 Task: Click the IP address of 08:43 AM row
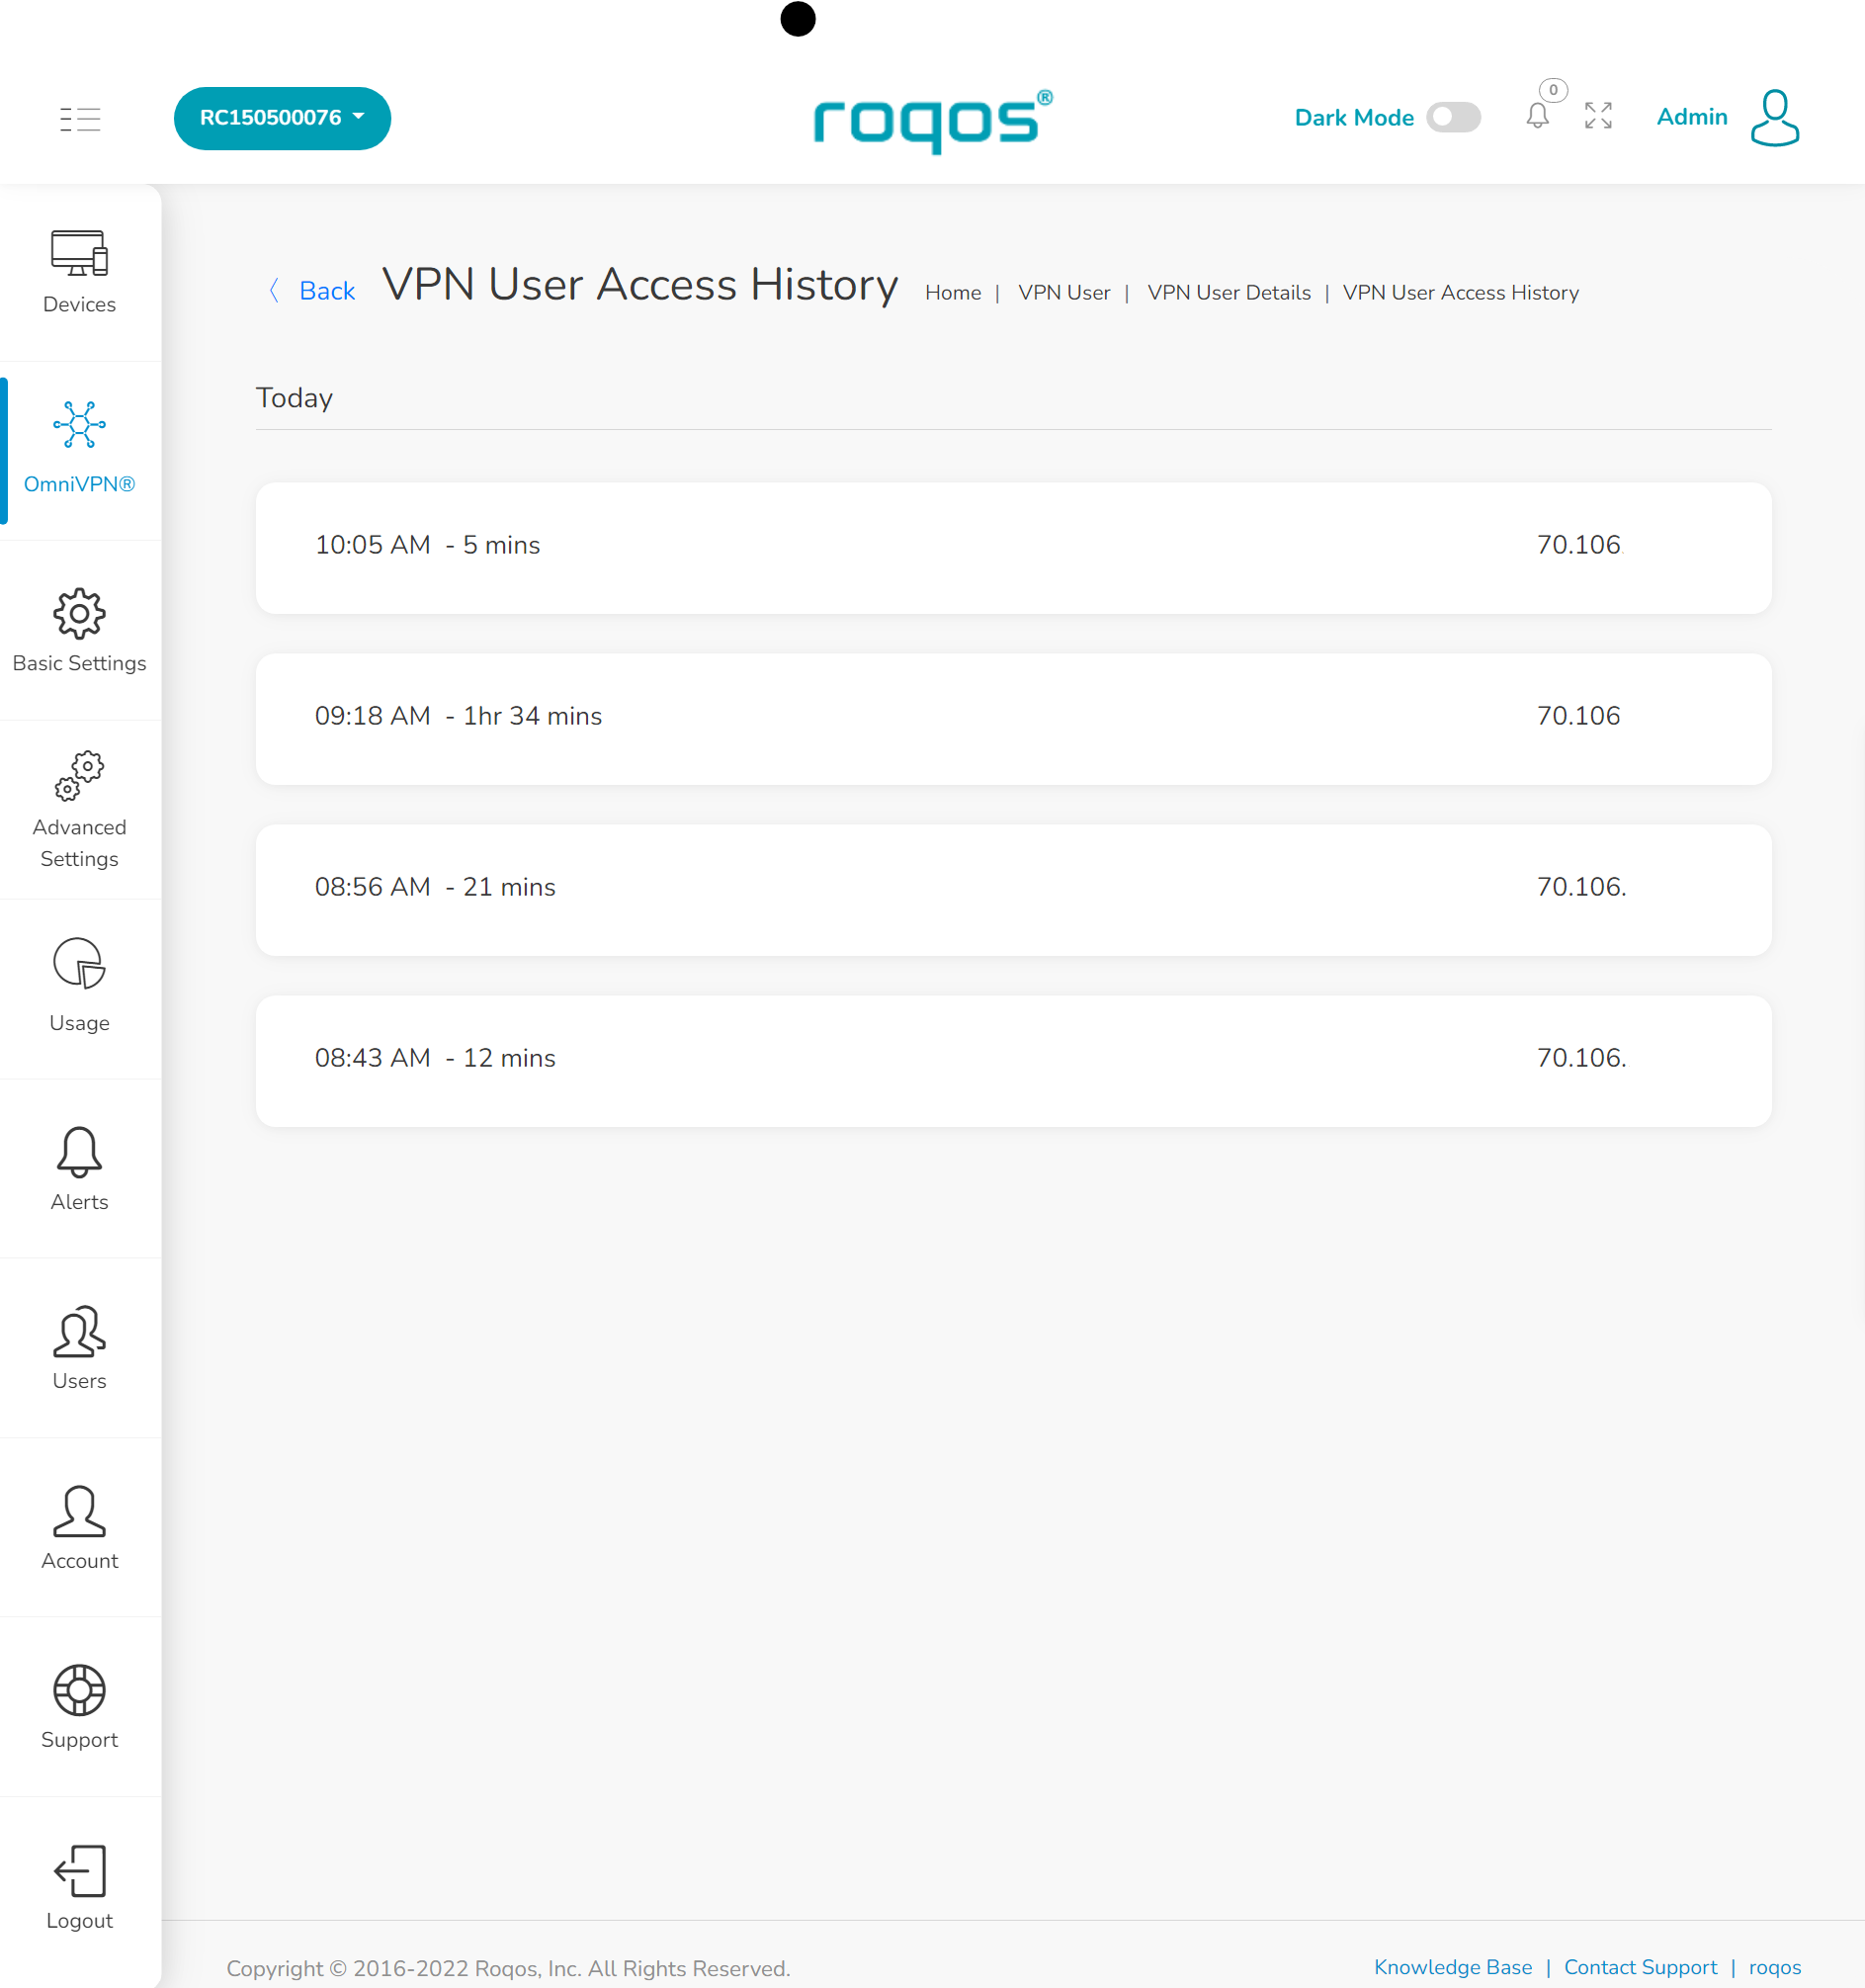click(1581, 1058)
